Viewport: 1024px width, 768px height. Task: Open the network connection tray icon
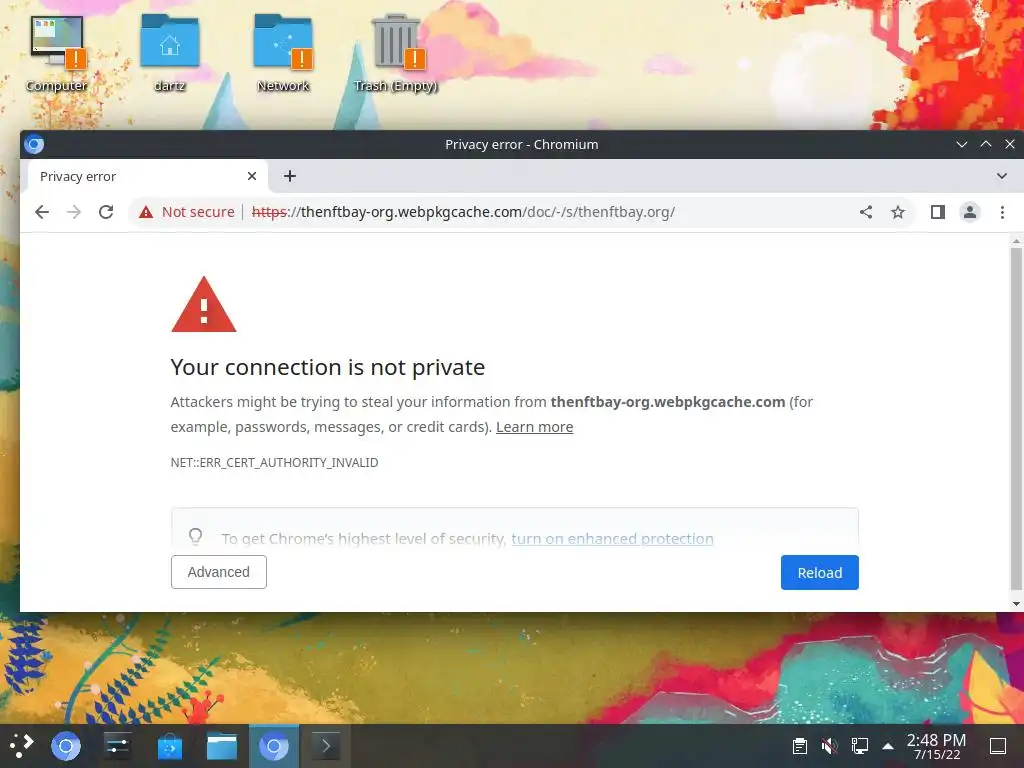(859, 746)
